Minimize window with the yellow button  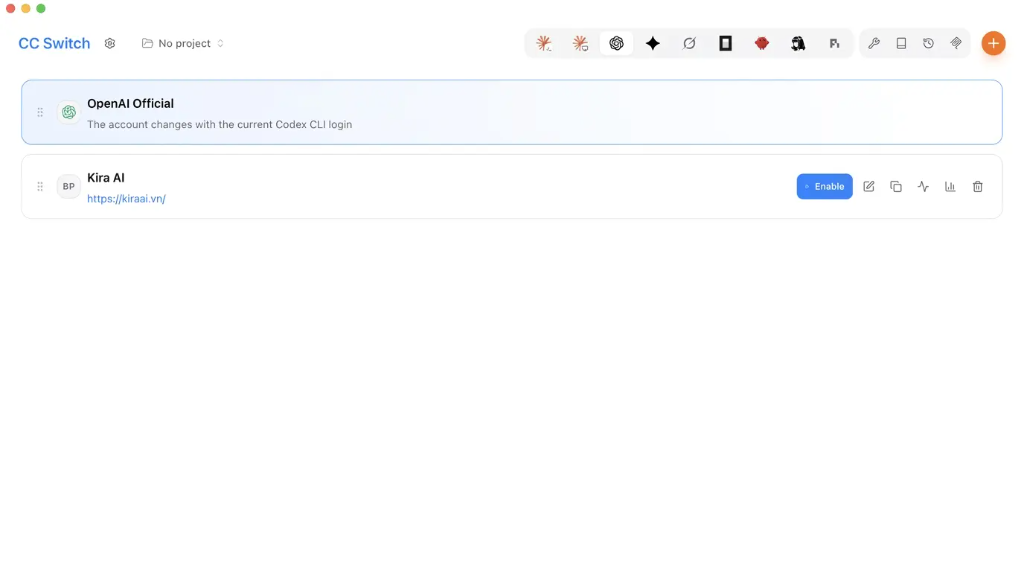[x=25, y=8]
